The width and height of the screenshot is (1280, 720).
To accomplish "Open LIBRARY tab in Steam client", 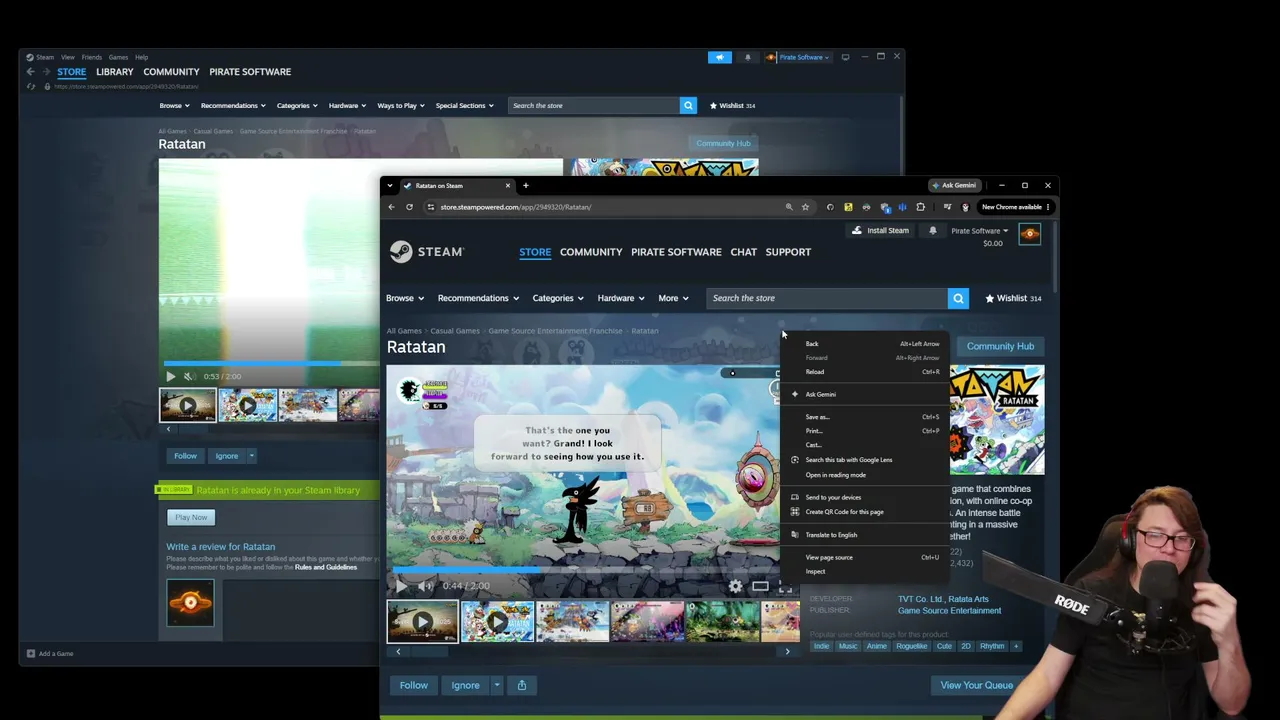I will click(114, 72).
